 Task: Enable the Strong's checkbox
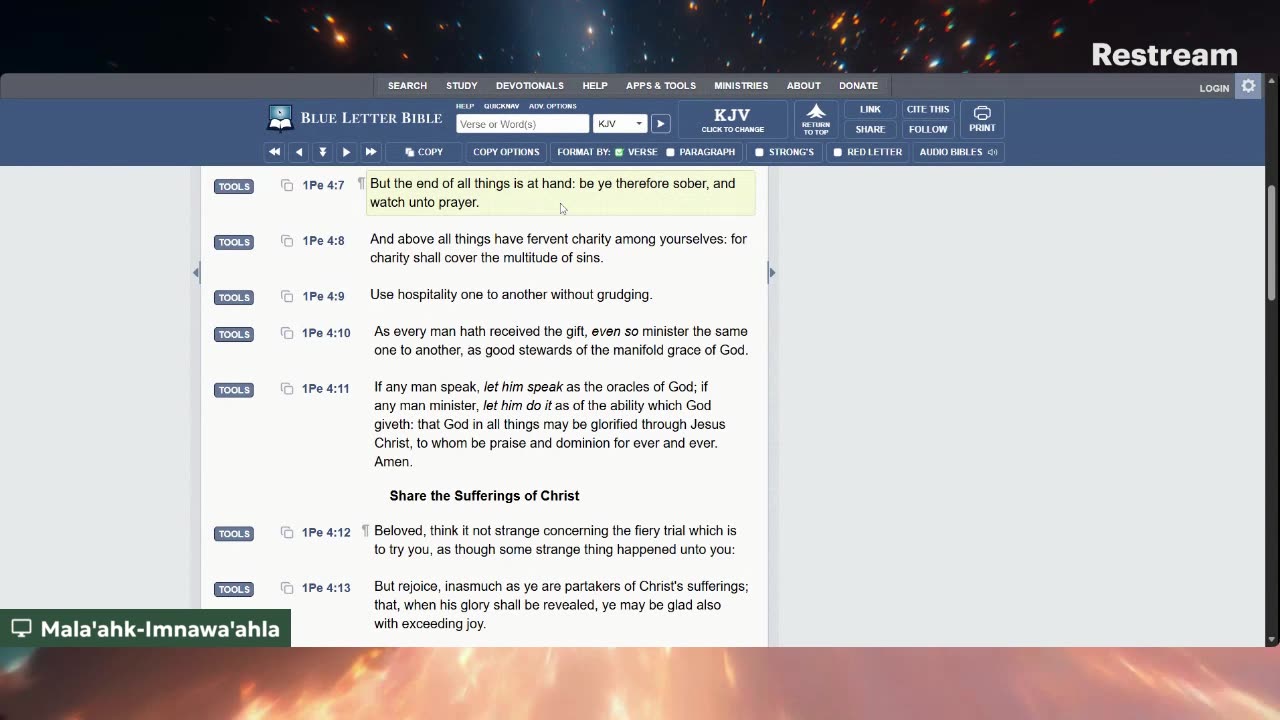759,152
